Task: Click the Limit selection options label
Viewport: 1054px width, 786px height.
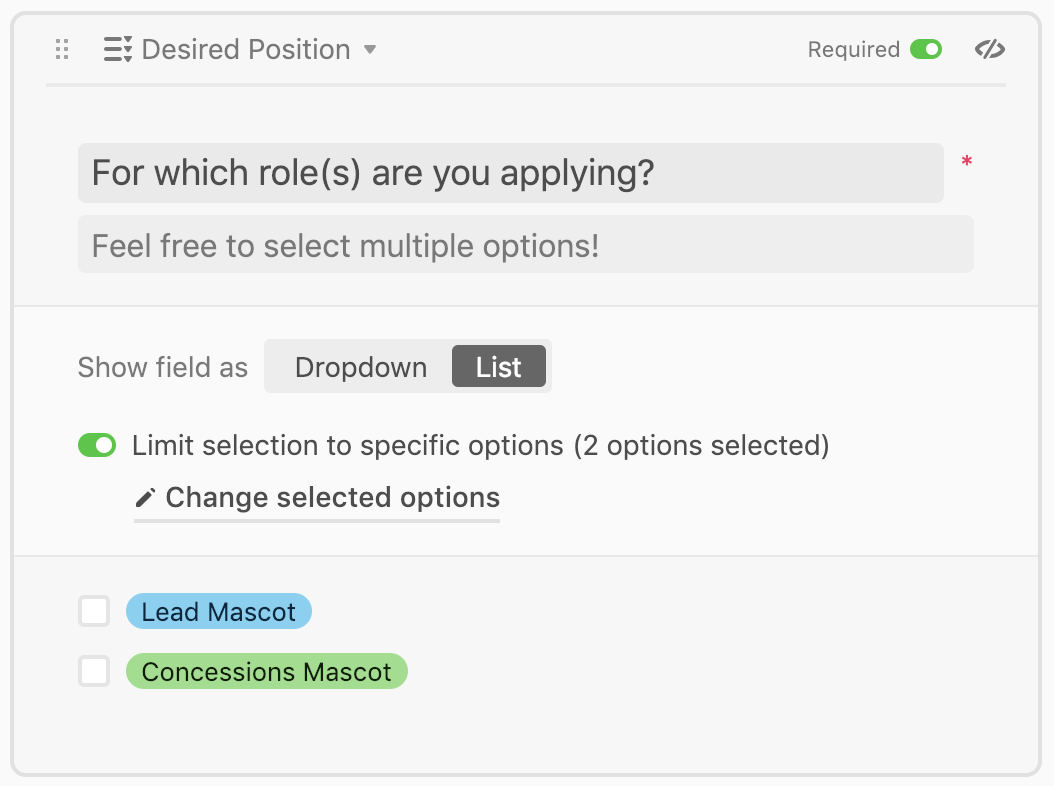Action: point(481,445)
